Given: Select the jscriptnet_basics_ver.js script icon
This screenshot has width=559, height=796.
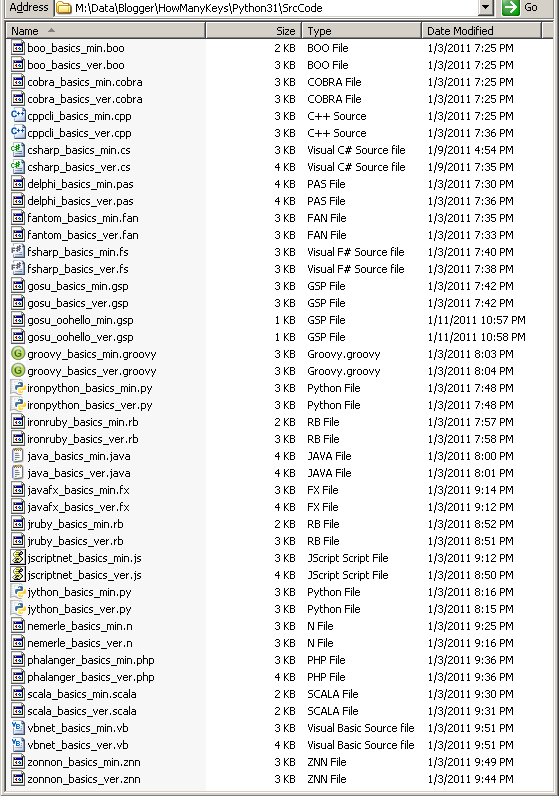Looking at the screenshot, I should pos(18,575).
